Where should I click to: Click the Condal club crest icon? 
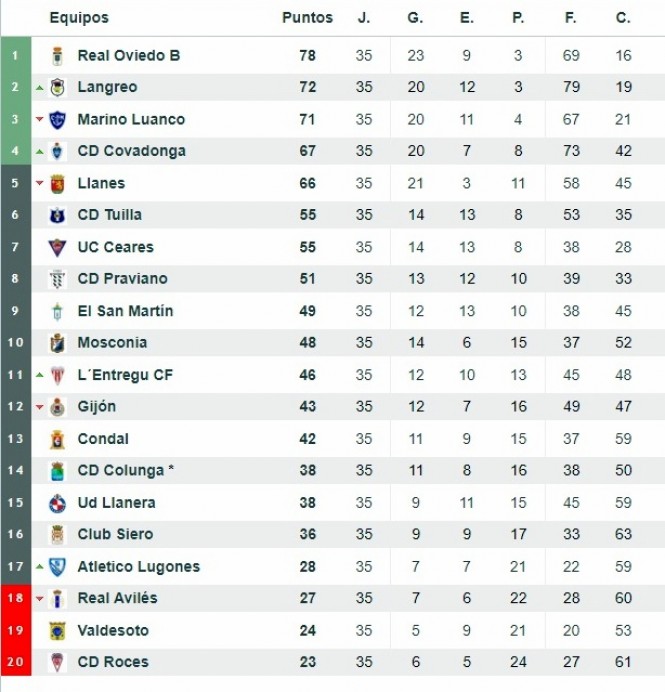(x=57, y=439)
